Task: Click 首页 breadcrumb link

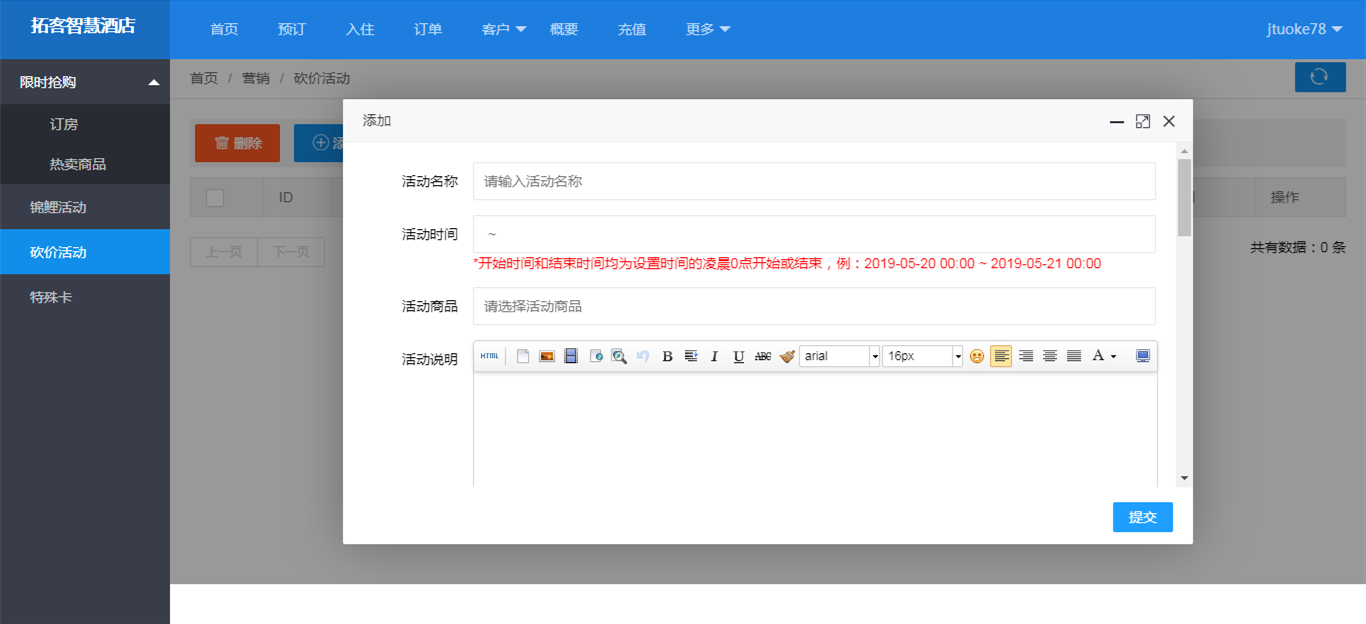Action: 204,78
